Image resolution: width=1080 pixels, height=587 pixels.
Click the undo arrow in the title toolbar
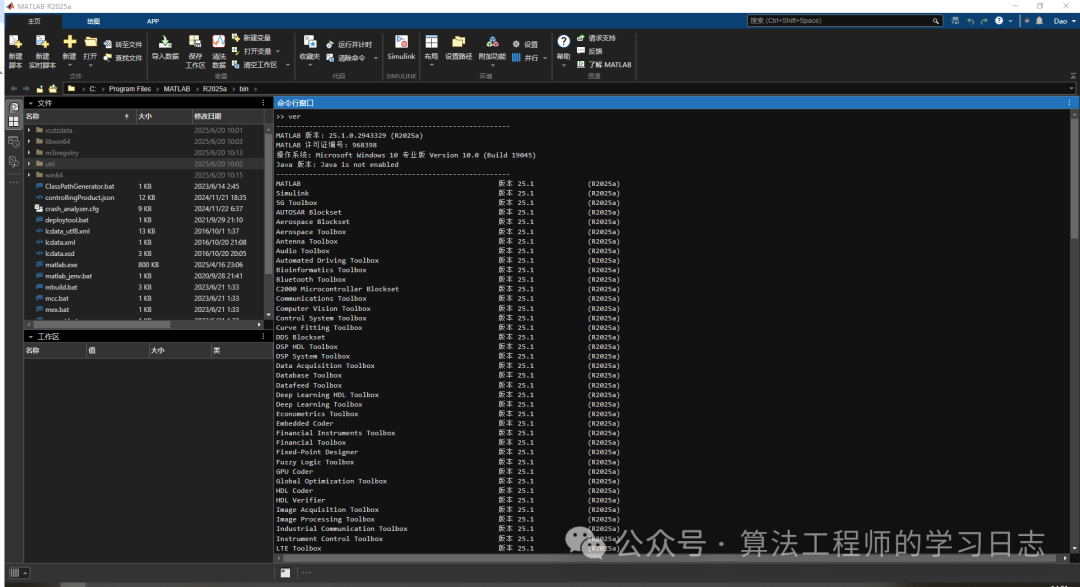point(970,21)
